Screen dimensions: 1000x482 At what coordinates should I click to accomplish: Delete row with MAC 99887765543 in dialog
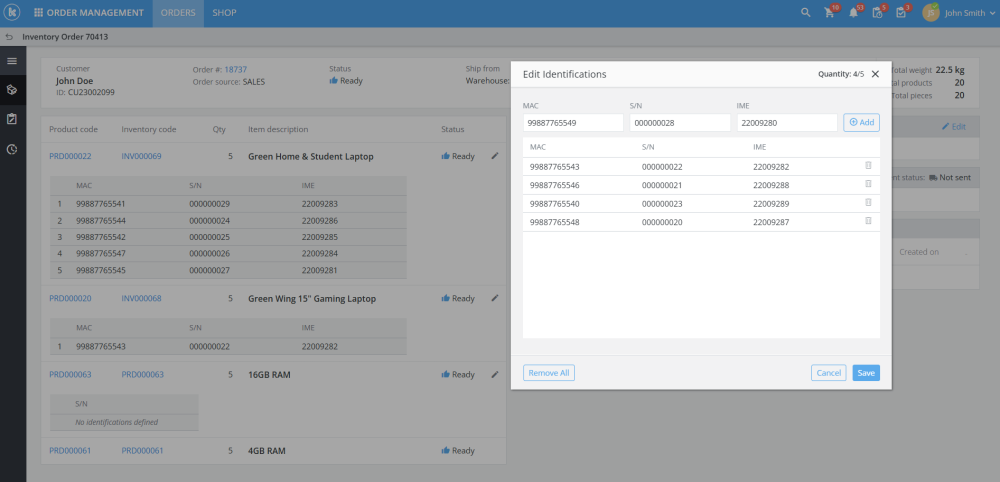pos(868,166)
